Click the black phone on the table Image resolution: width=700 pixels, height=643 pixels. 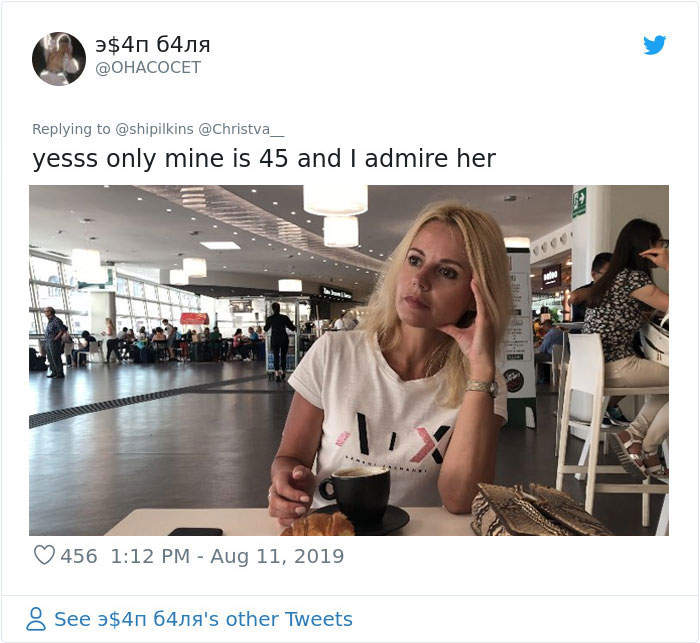(195, 531)
